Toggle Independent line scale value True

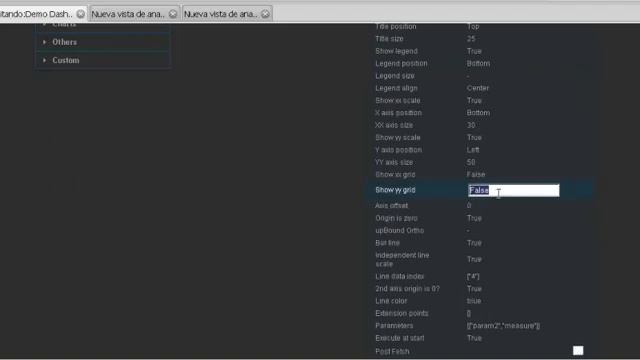point(474,259)
